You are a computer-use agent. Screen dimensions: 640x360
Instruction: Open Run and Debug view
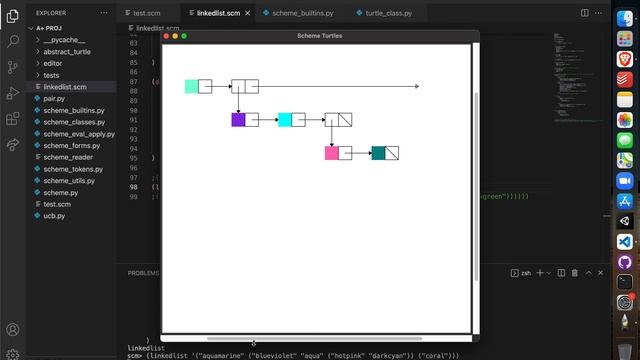[x=13, y=93]
